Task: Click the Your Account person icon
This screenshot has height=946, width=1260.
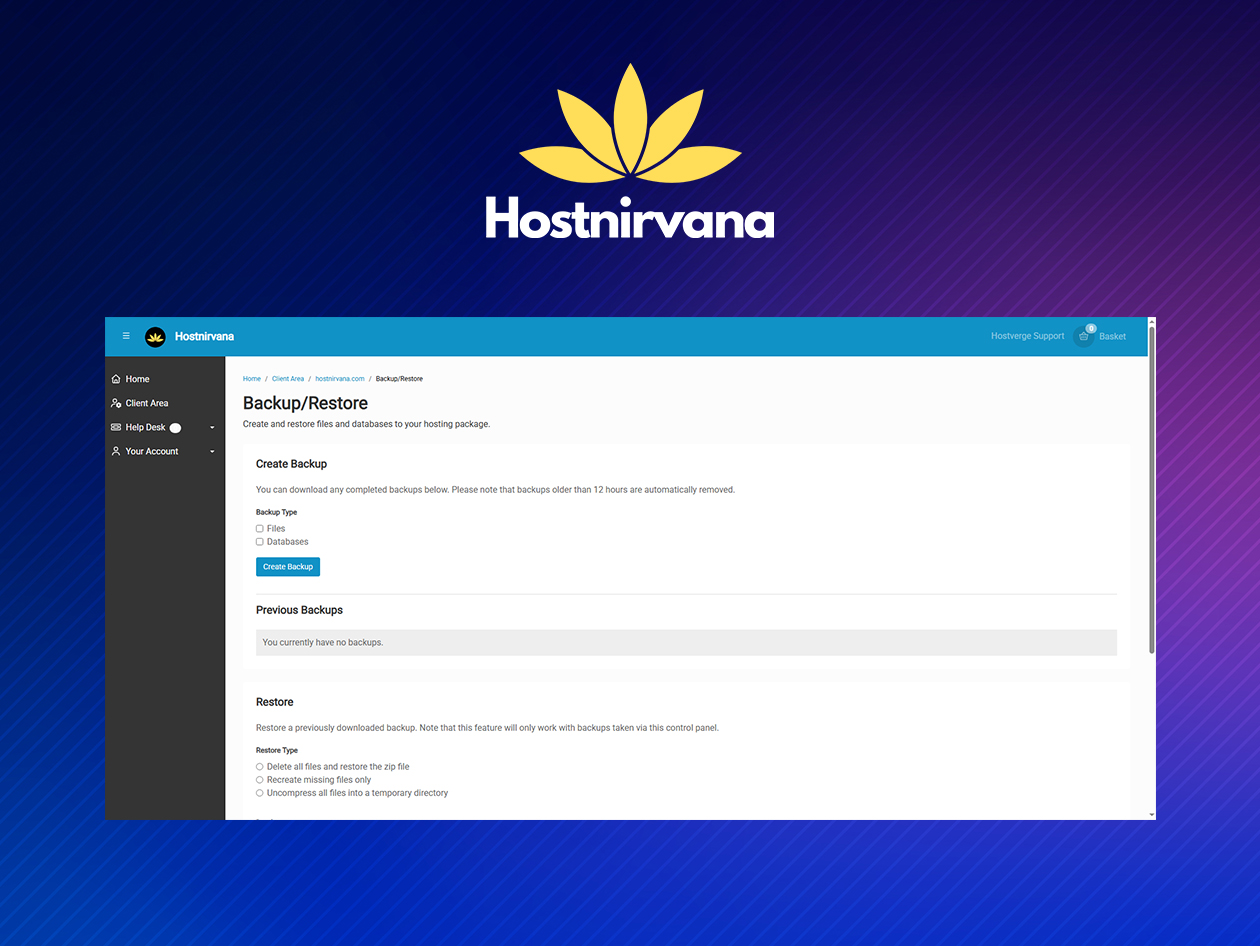Action: tap(115, 451)
